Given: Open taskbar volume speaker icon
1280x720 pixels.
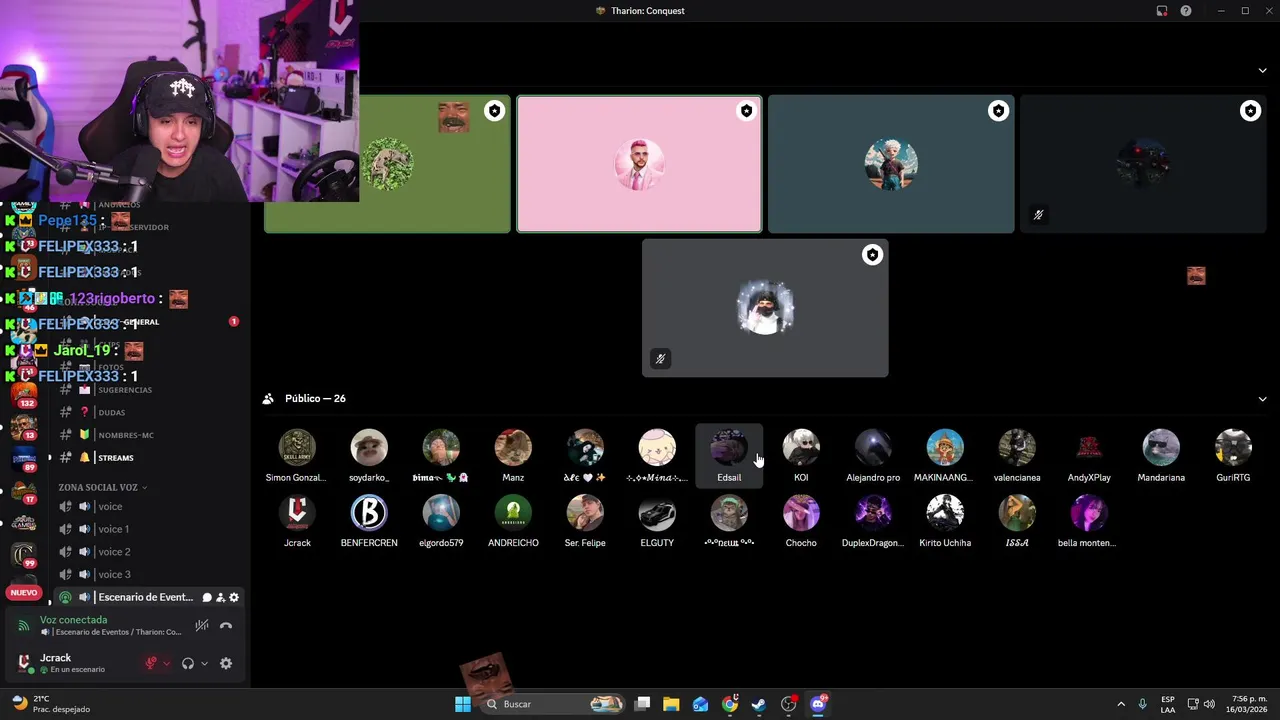Looking at the screenshot, I should [1210, 704].
